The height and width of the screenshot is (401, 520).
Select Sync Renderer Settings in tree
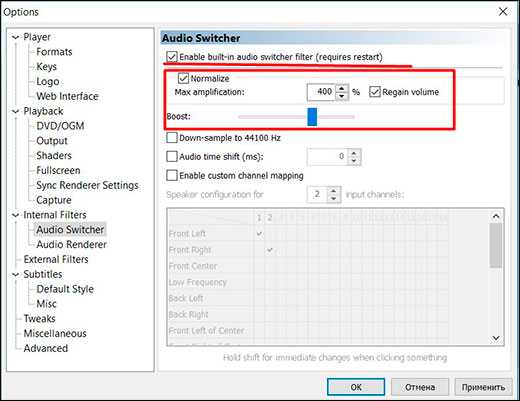tap(87, 185)
